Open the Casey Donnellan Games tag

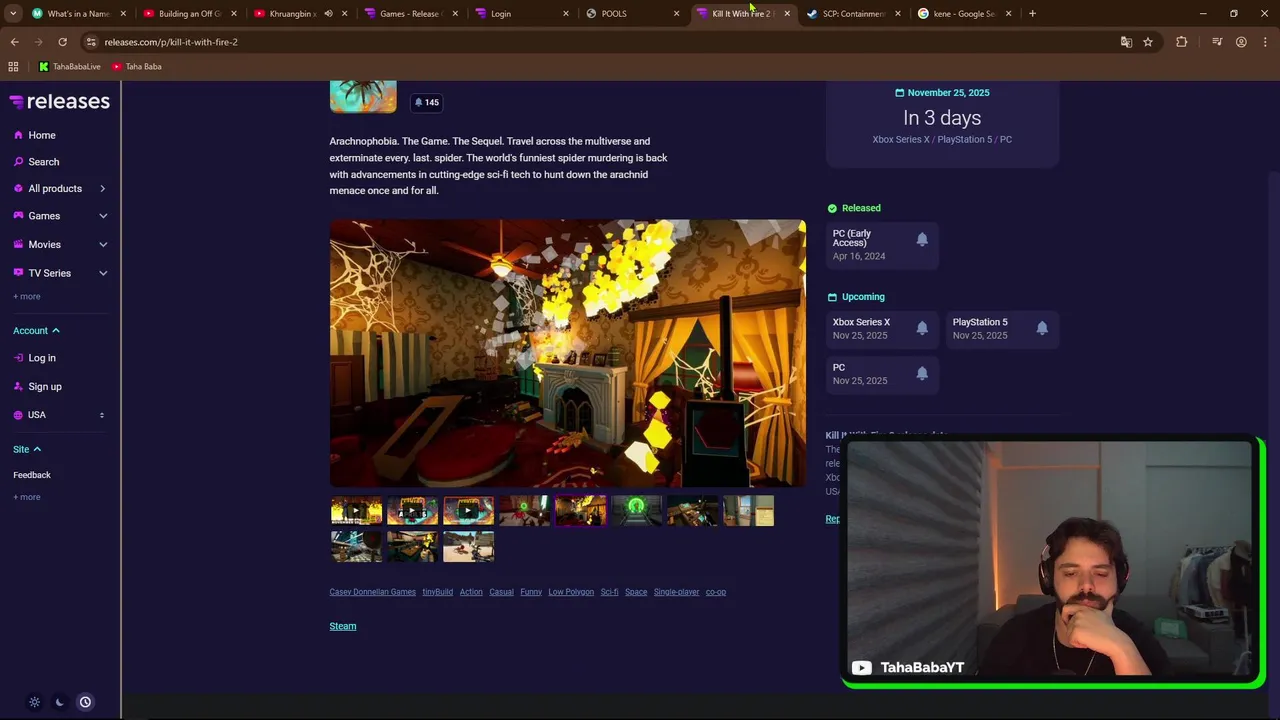coord(372,592)
